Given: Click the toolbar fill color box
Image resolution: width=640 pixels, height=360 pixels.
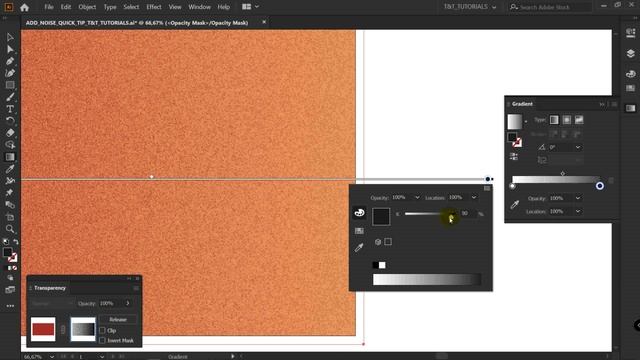Looking at the screenshot, I should (7, 252).
